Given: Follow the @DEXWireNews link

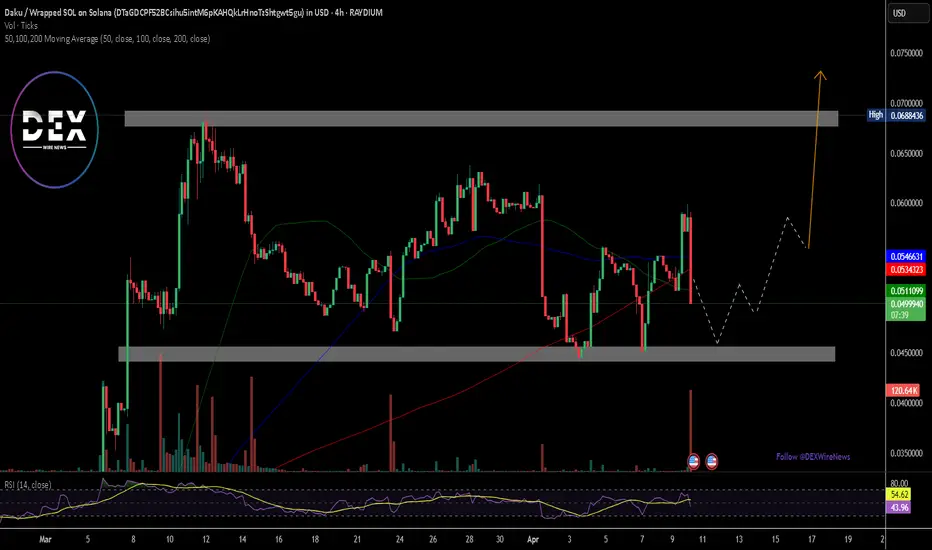Looking at the screenshot, I should tap(813, 457).
